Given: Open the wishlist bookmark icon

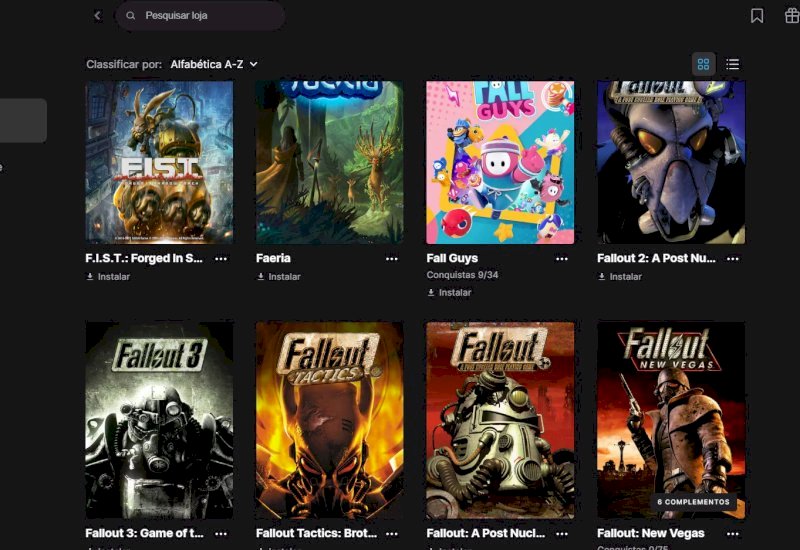Looking at the screenshot, I should point(757,16).
